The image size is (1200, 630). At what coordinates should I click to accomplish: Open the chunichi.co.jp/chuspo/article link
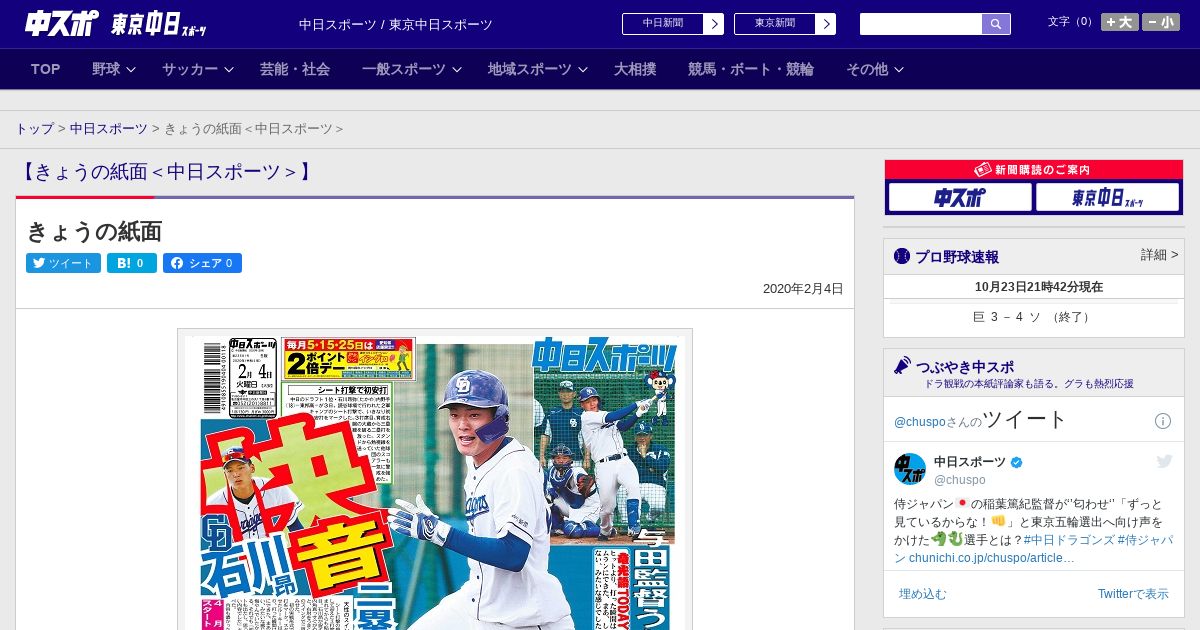[x=992, y=558]
